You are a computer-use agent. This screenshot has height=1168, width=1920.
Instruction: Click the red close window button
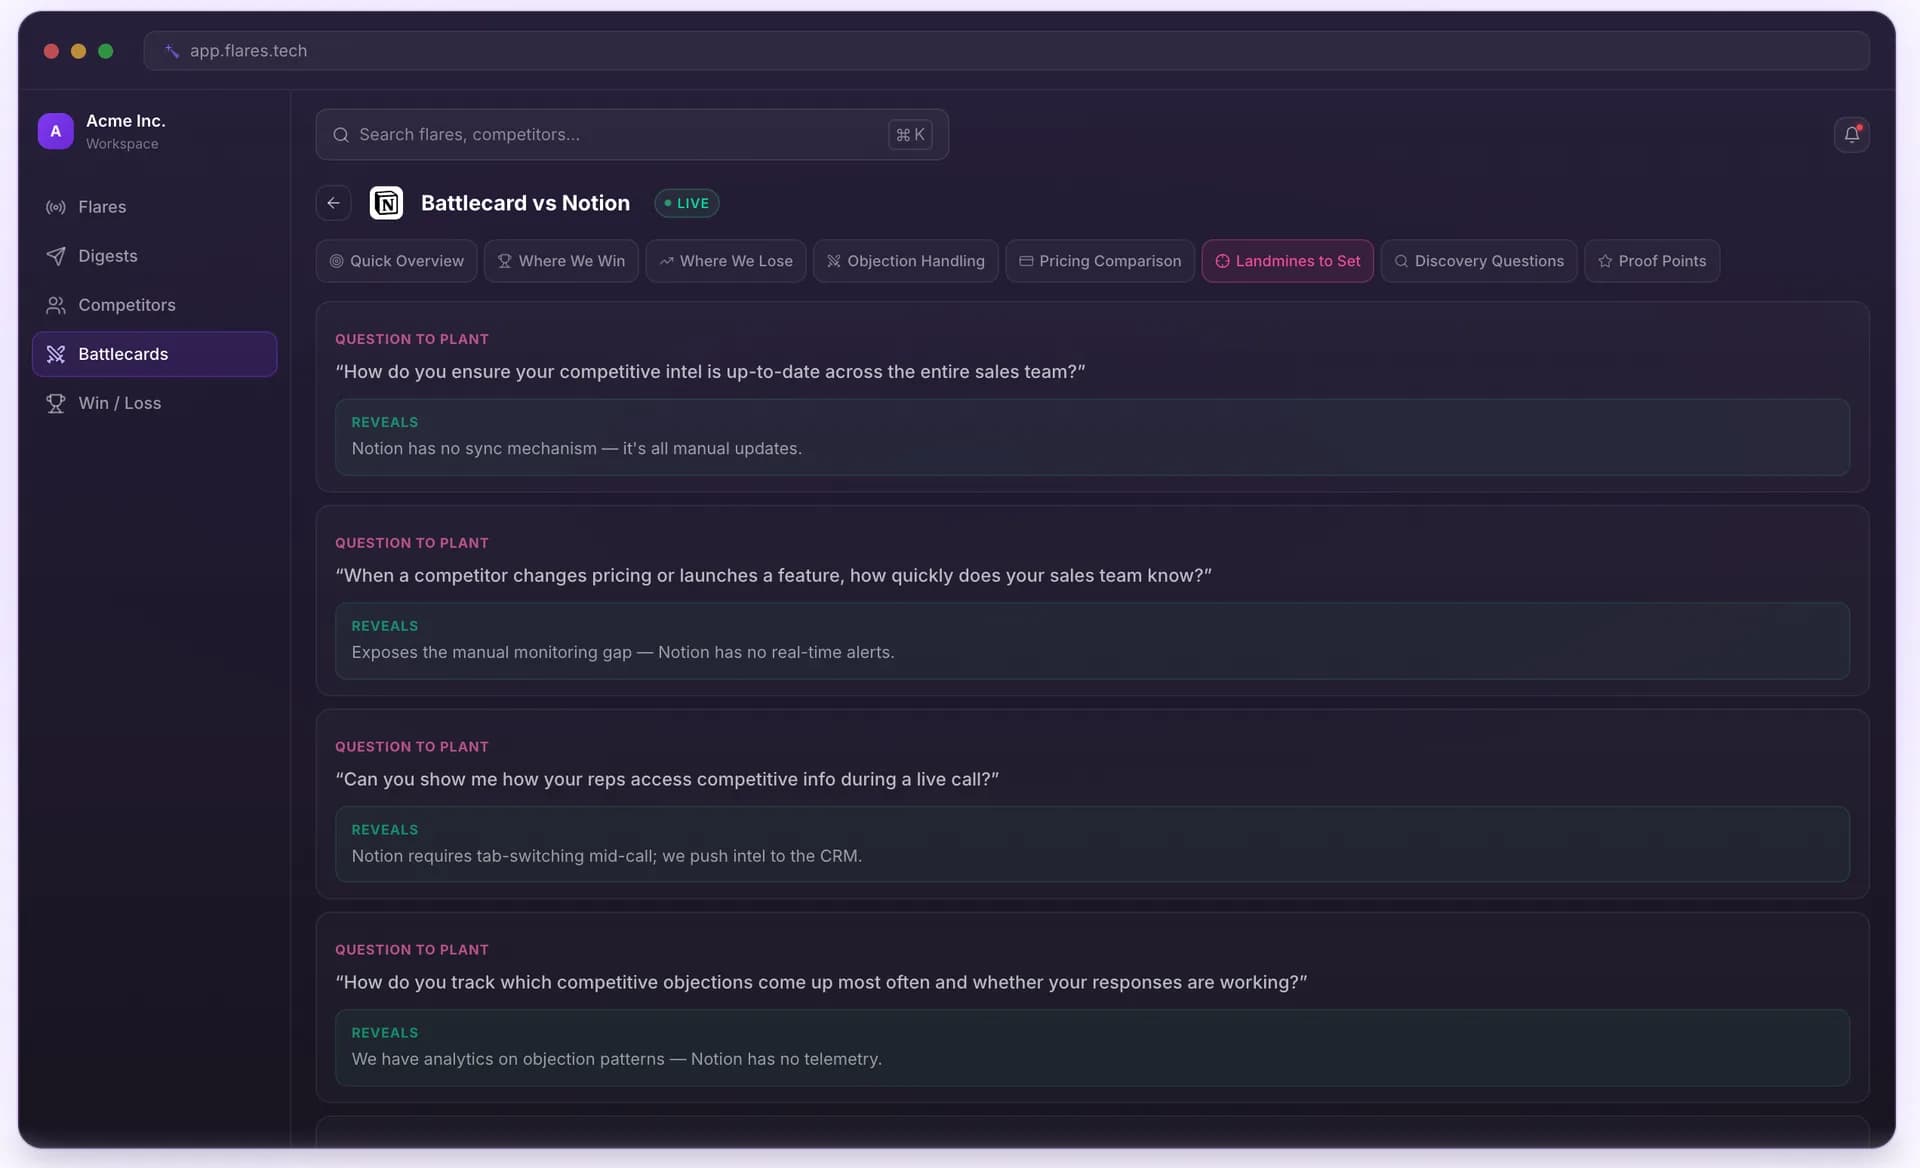pos(51,51)
